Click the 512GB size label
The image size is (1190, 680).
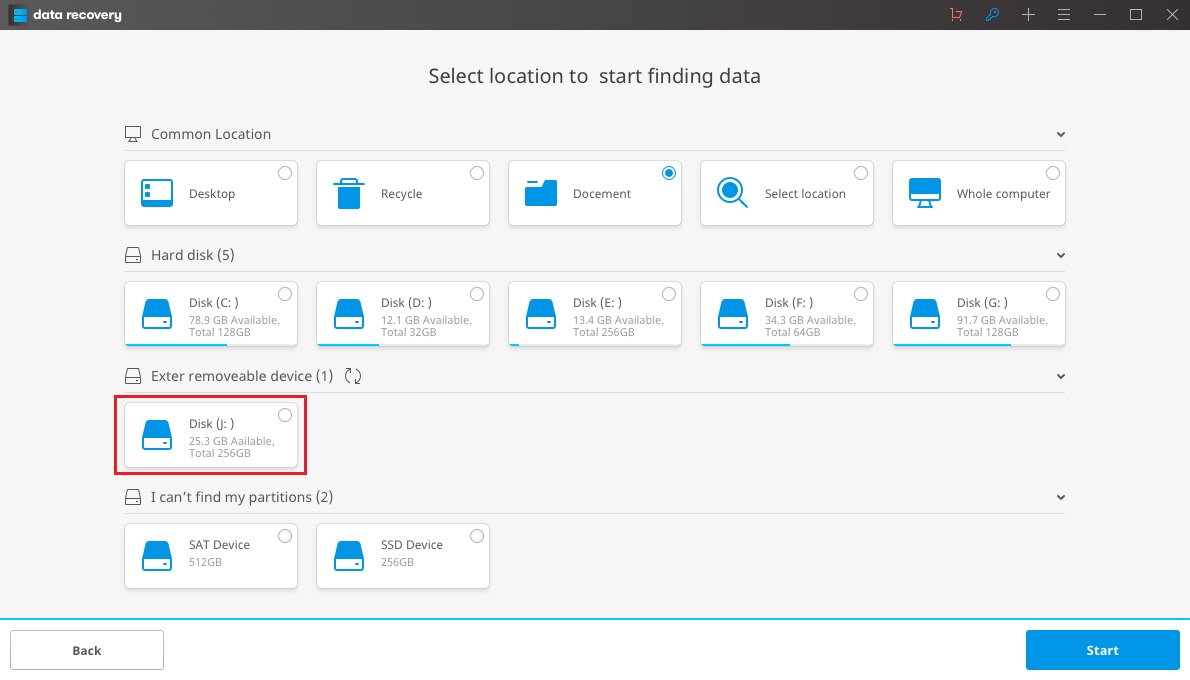[206, 562]
